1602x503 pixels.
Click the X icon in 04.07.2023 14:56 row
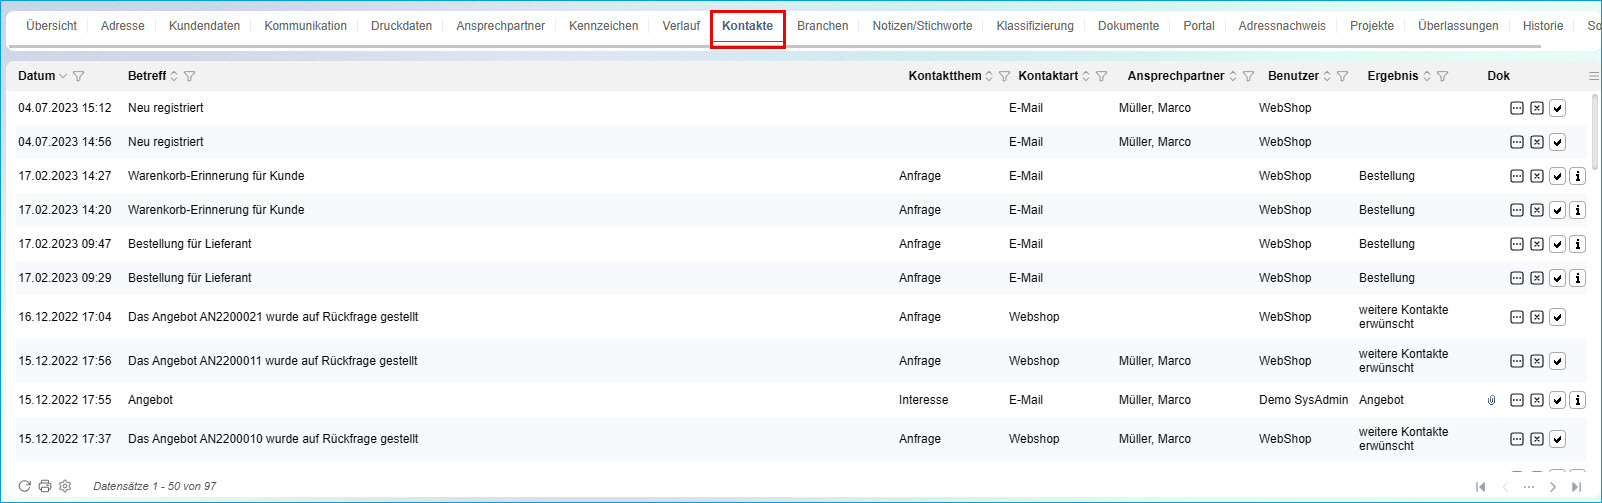pyautogui.click(x=1537, y=142)
